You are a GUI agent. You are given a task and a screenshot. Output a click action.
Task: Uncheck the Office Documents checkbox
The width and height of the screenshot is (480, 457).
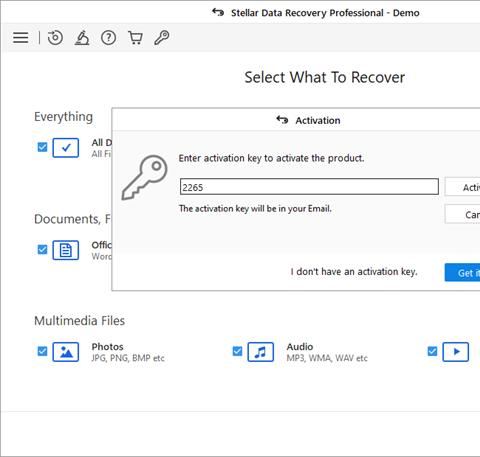[42, 249]
